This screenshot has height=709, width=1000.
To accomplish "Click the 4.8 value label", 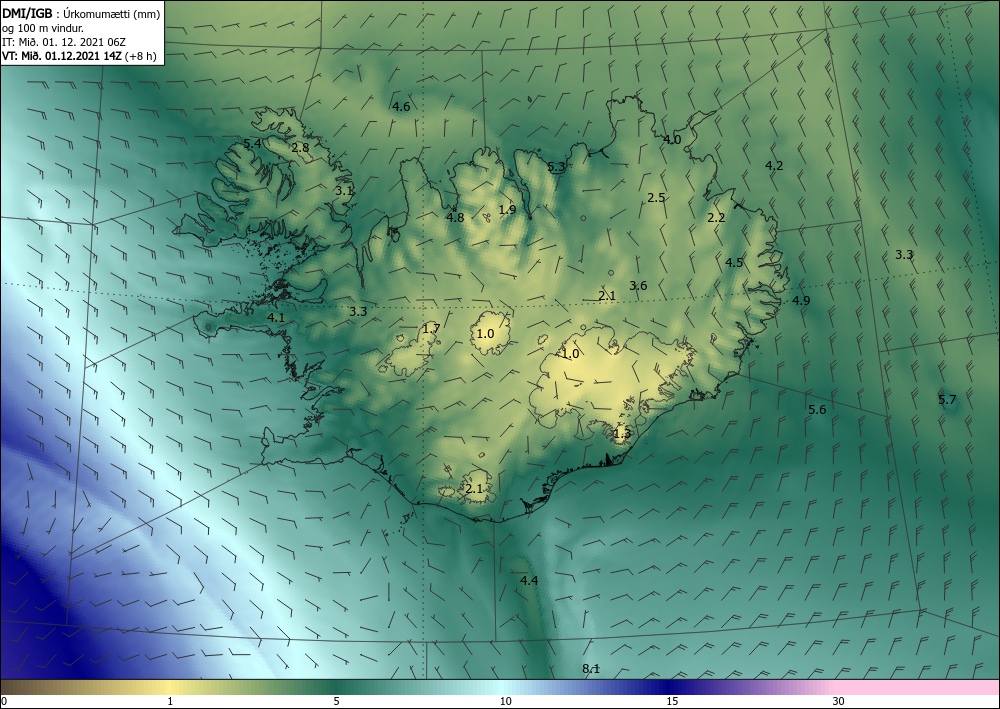I will pyautogui.click(x=455, y=217).
